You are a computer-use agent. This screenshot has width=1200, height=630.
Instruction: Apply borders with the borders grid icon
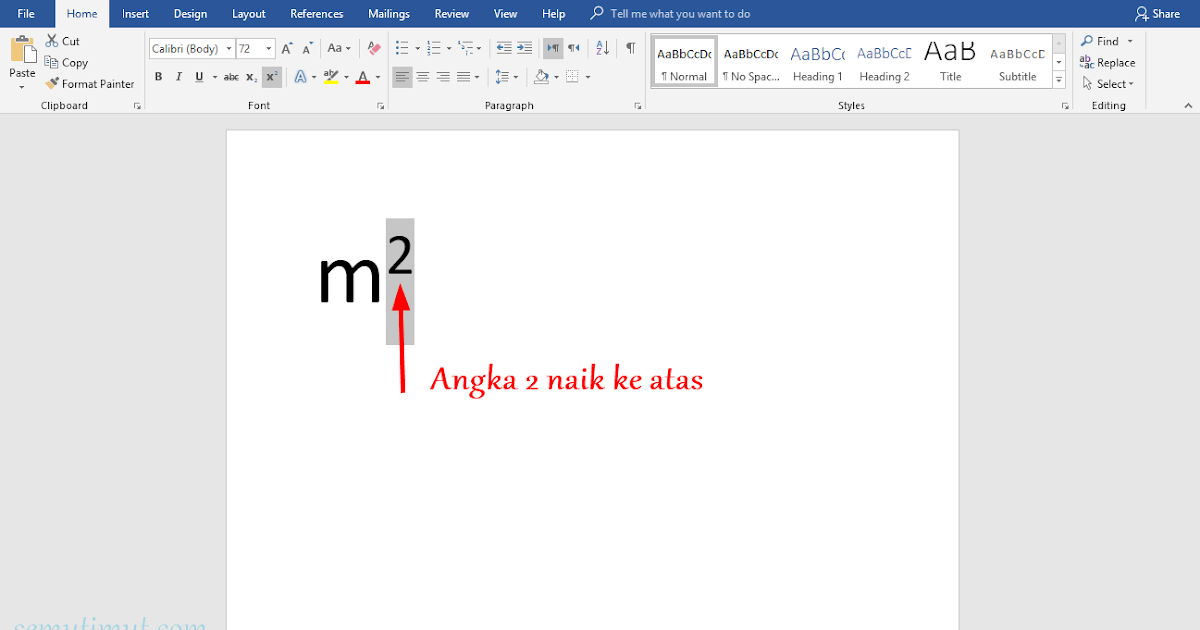572,77
